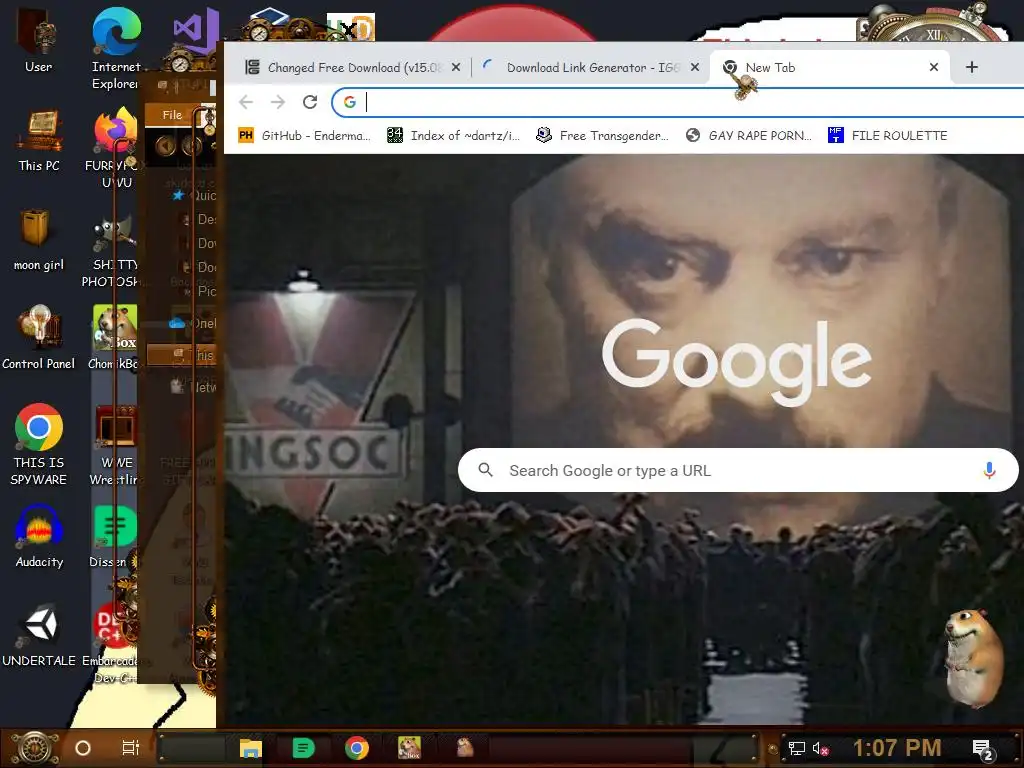Open the UNDERTALE Unity shortcut

coord(39,635)
